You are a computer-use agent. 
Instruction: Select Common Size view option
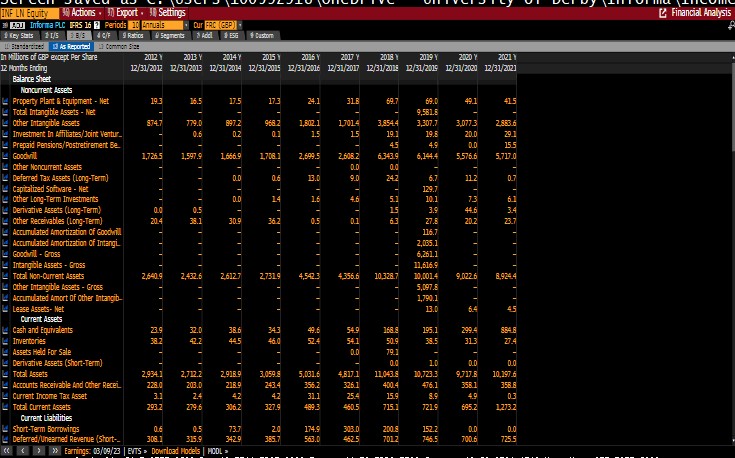pyautogui.click(x=119, y=46)
